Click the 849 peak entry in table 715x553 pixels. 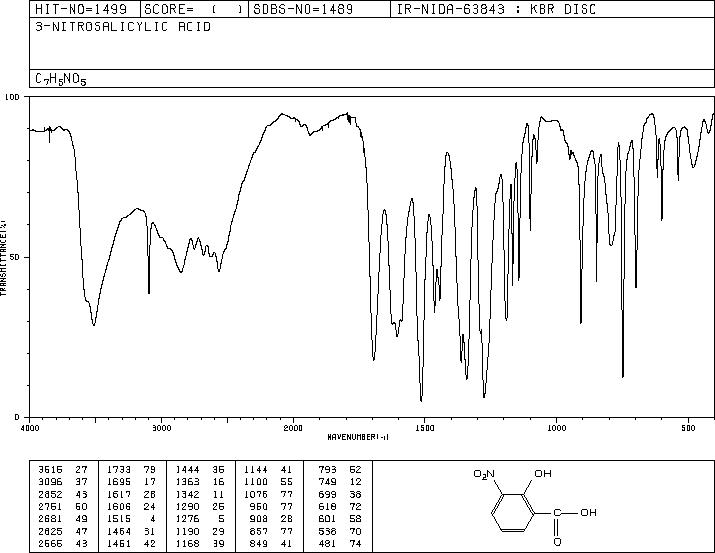point(272,544)
